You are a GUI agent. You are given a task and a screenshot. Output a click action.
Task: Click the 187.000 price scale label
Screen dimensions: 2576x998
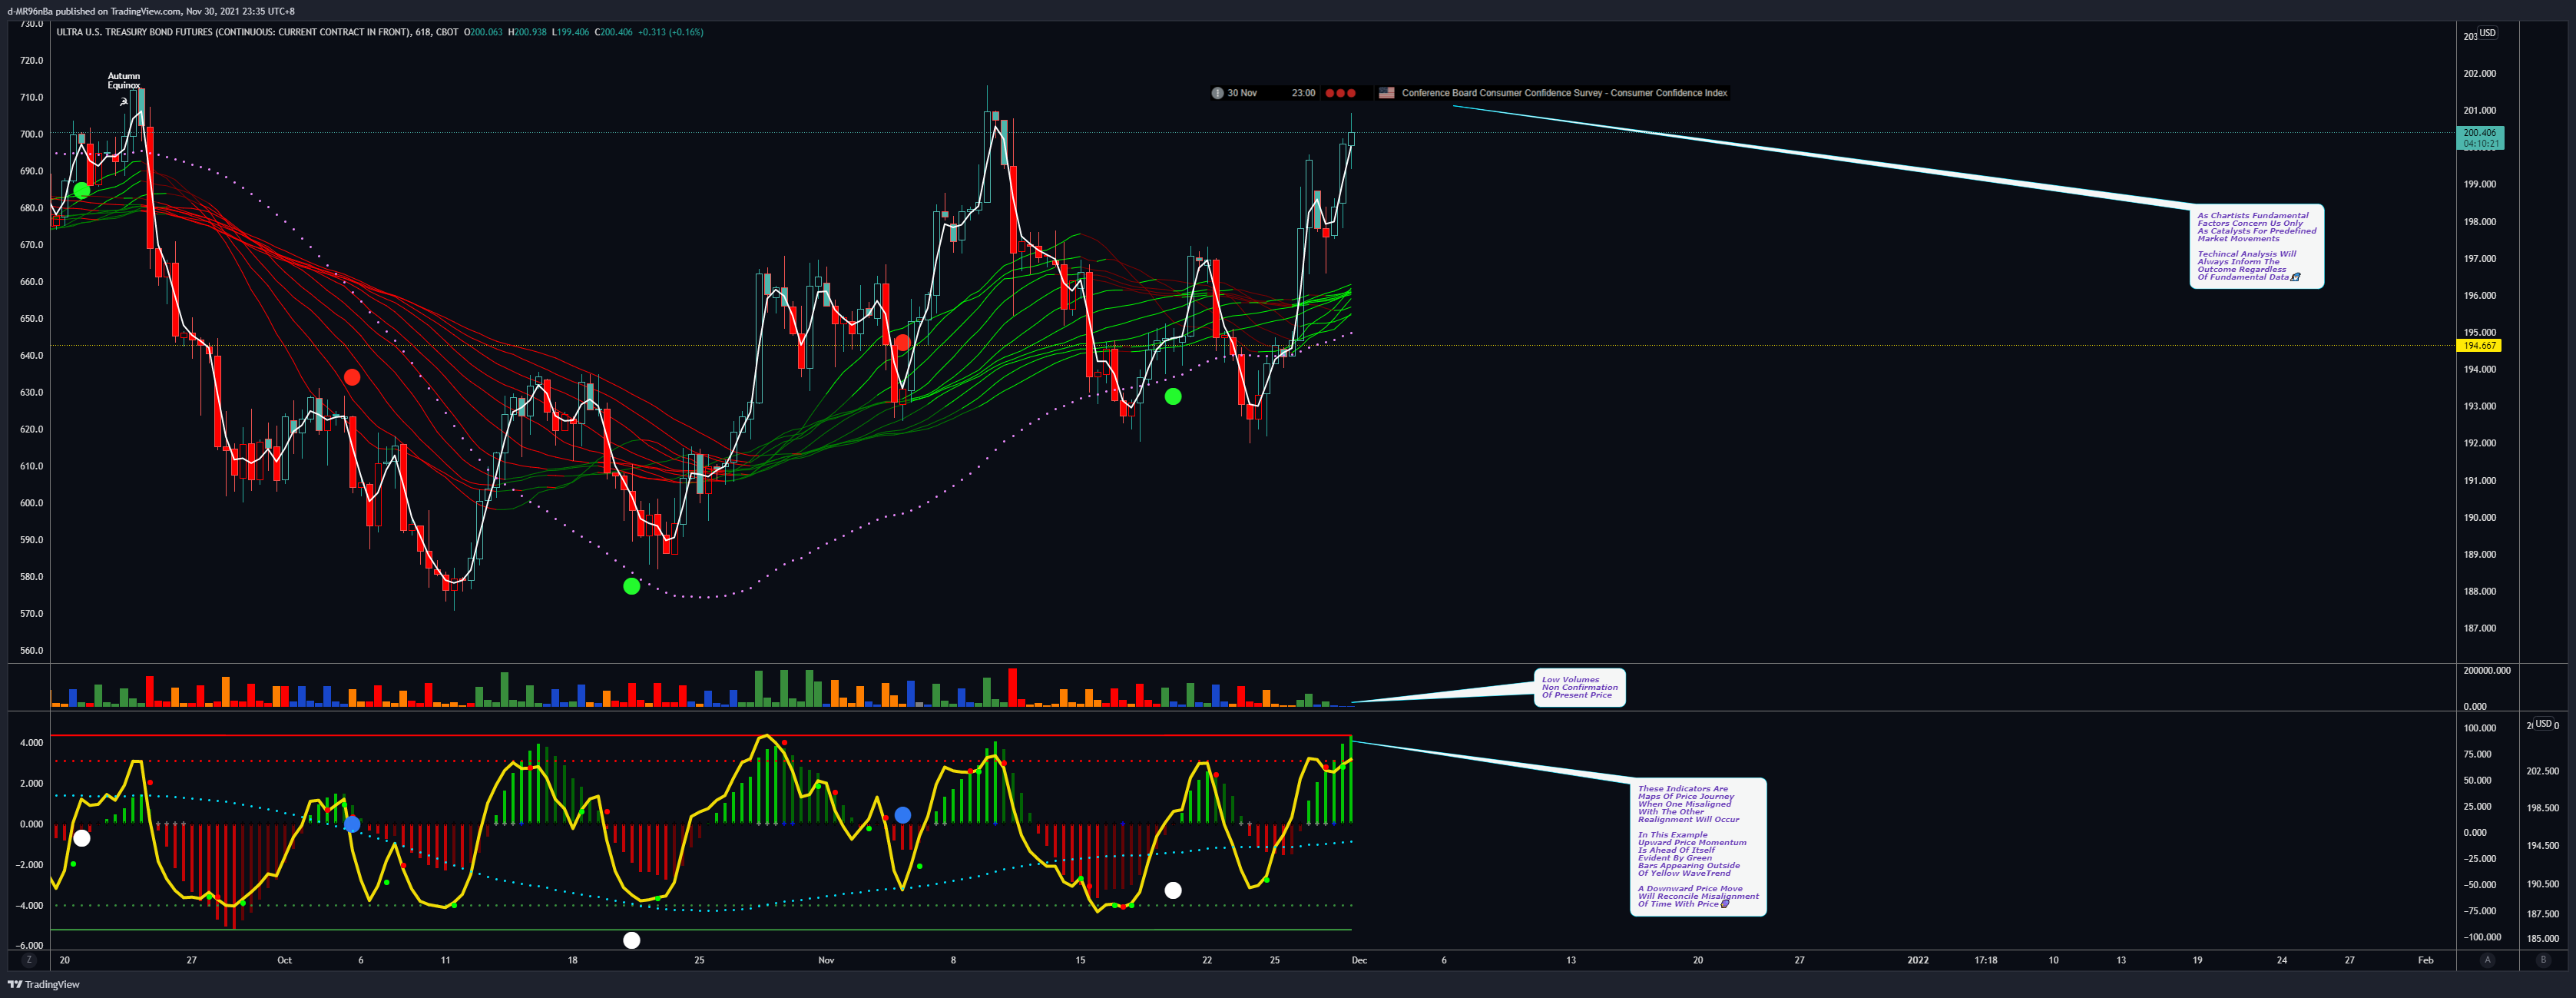pyautogui.click(x=2480, y=628)
